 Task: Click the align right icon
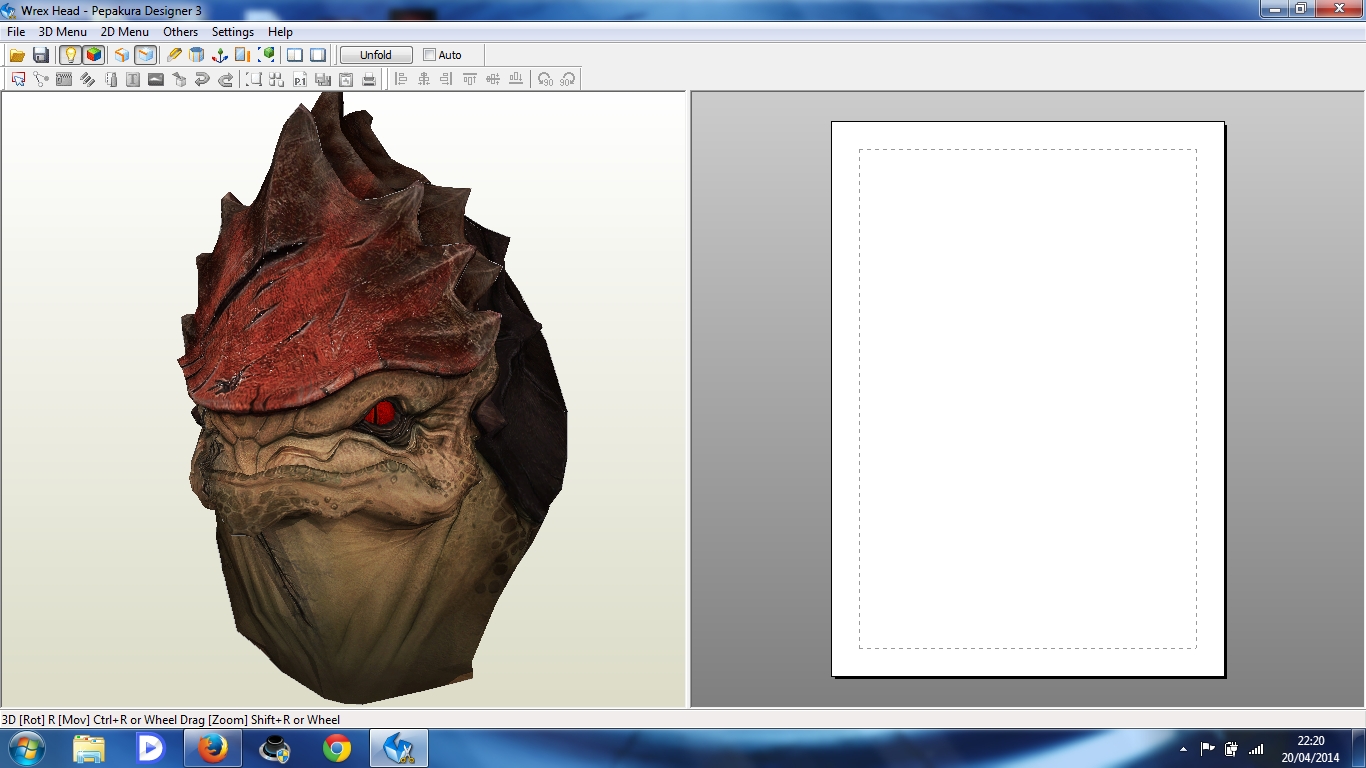pyautogui.click(x=447, y=79)
